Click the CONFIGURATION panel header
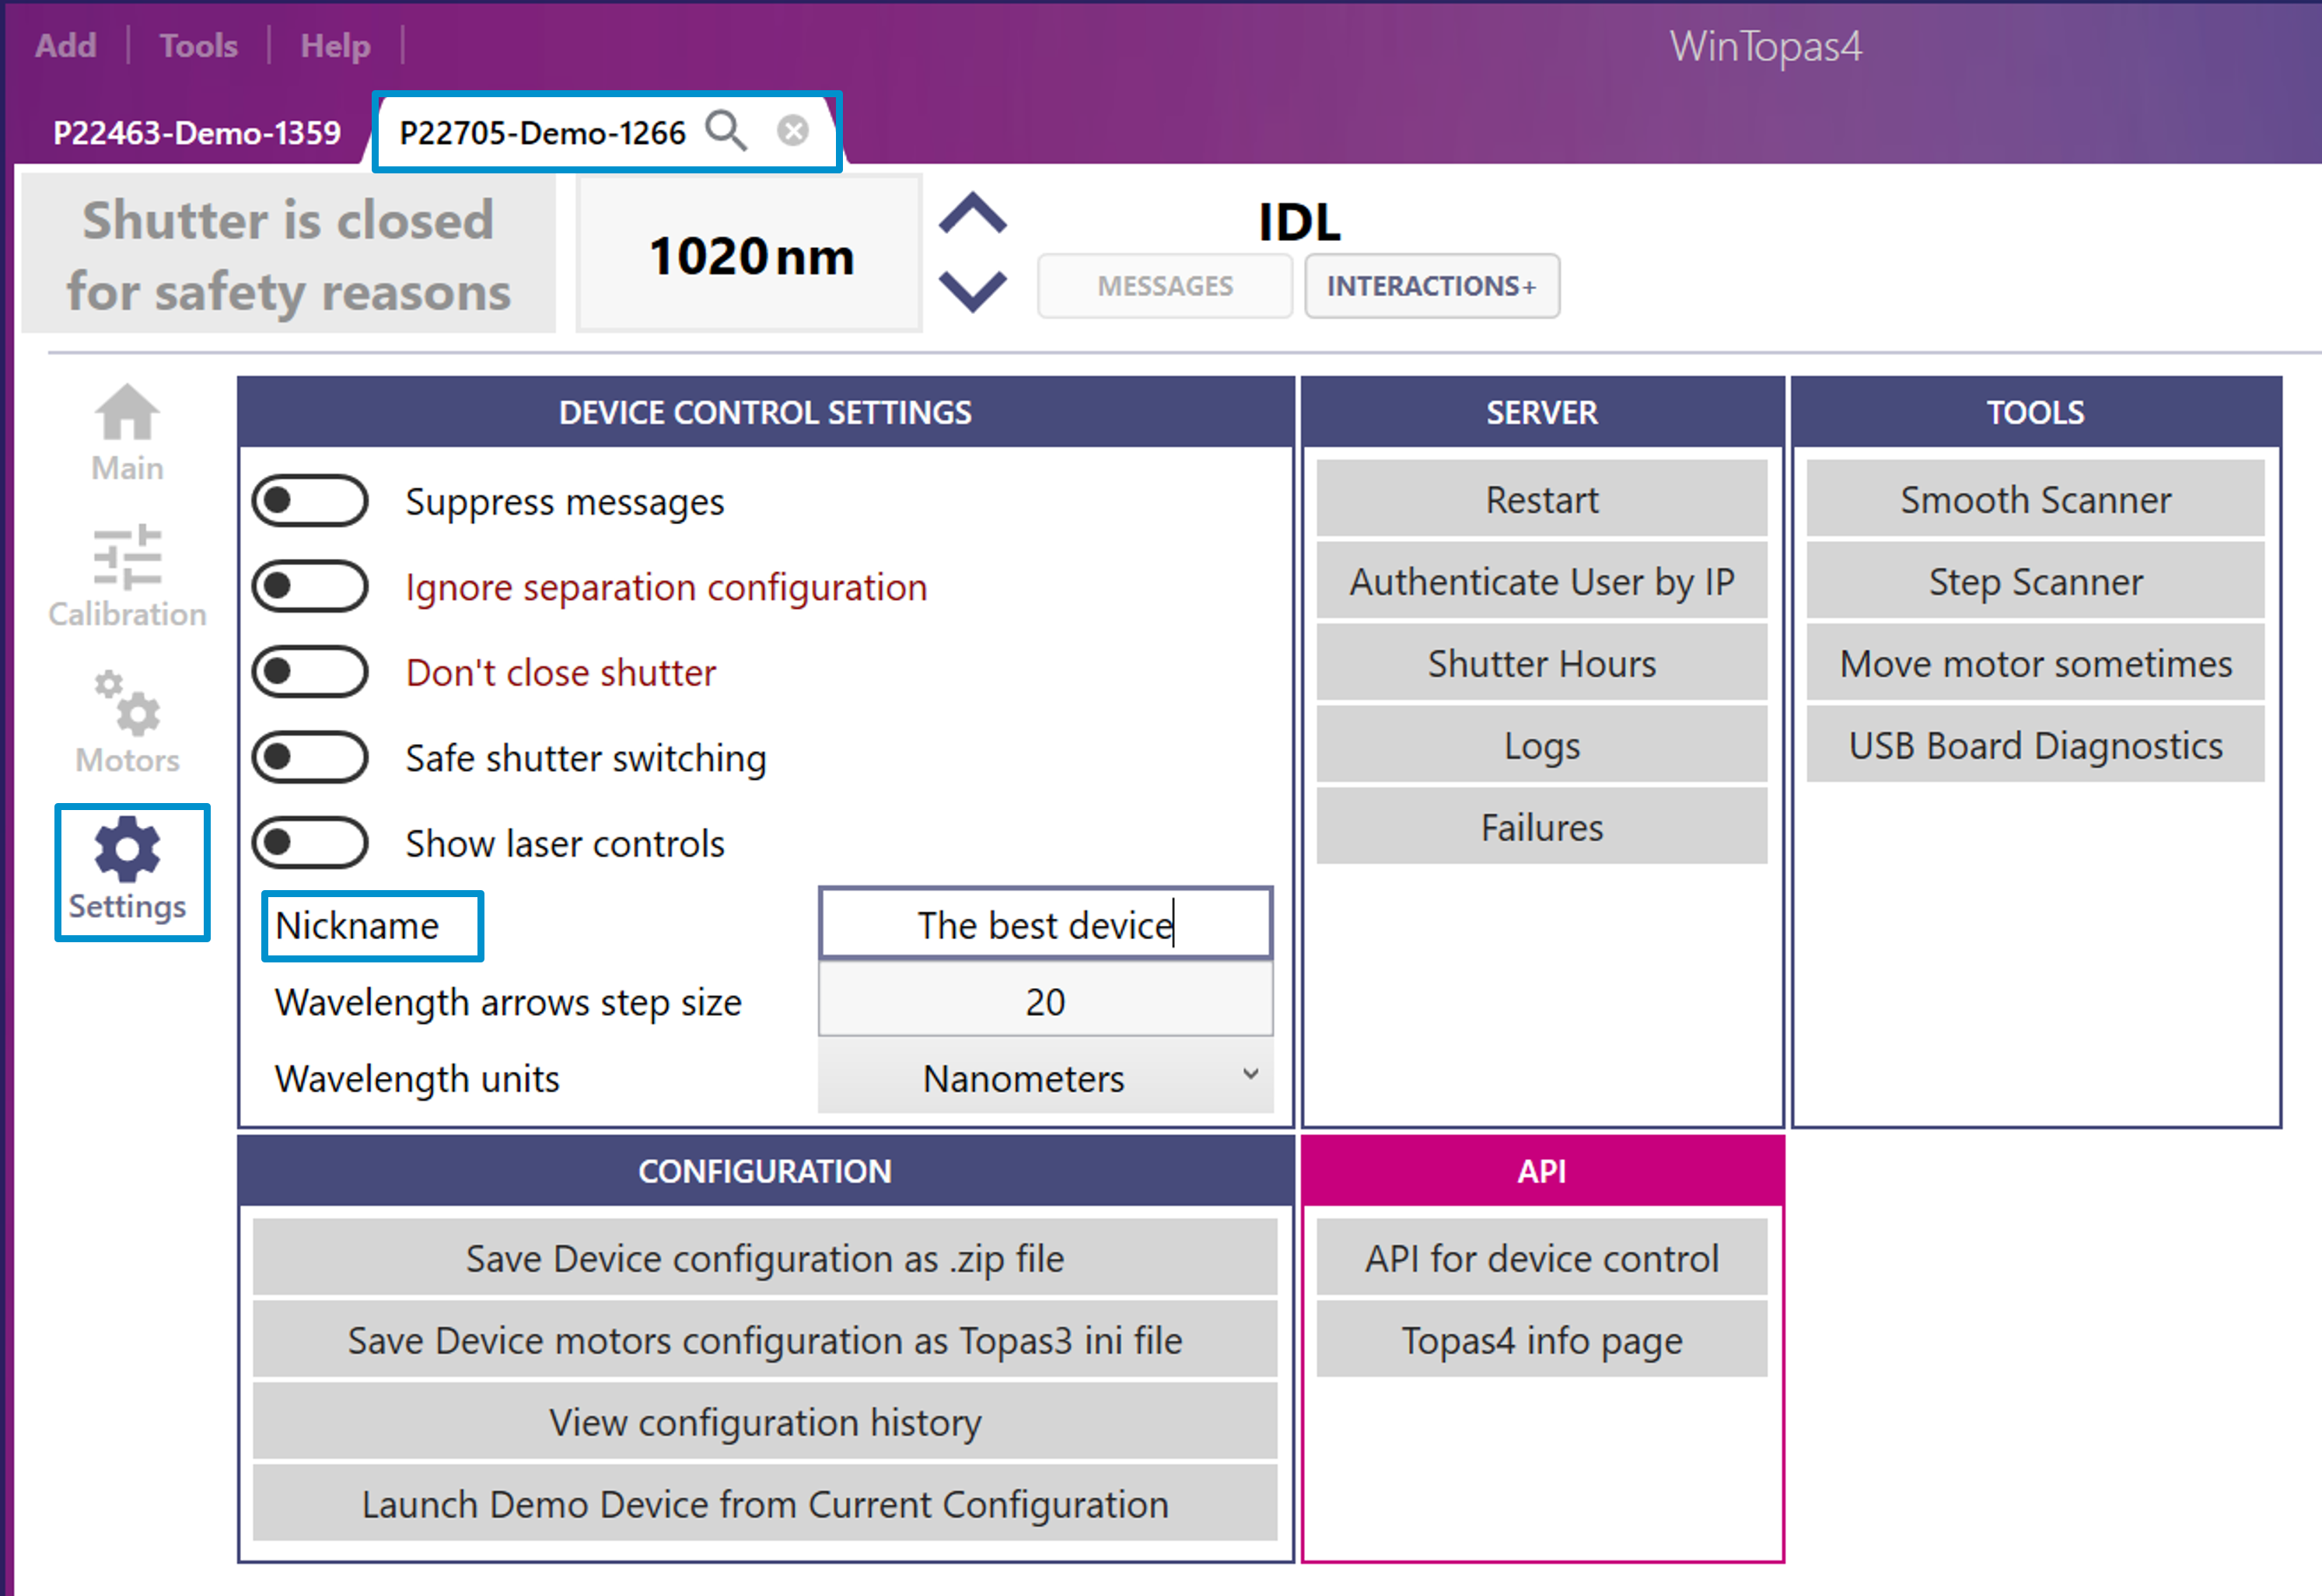The height and width of the screenshot is (1596, 2322). pyautogui.click(x=765, y=1171)
